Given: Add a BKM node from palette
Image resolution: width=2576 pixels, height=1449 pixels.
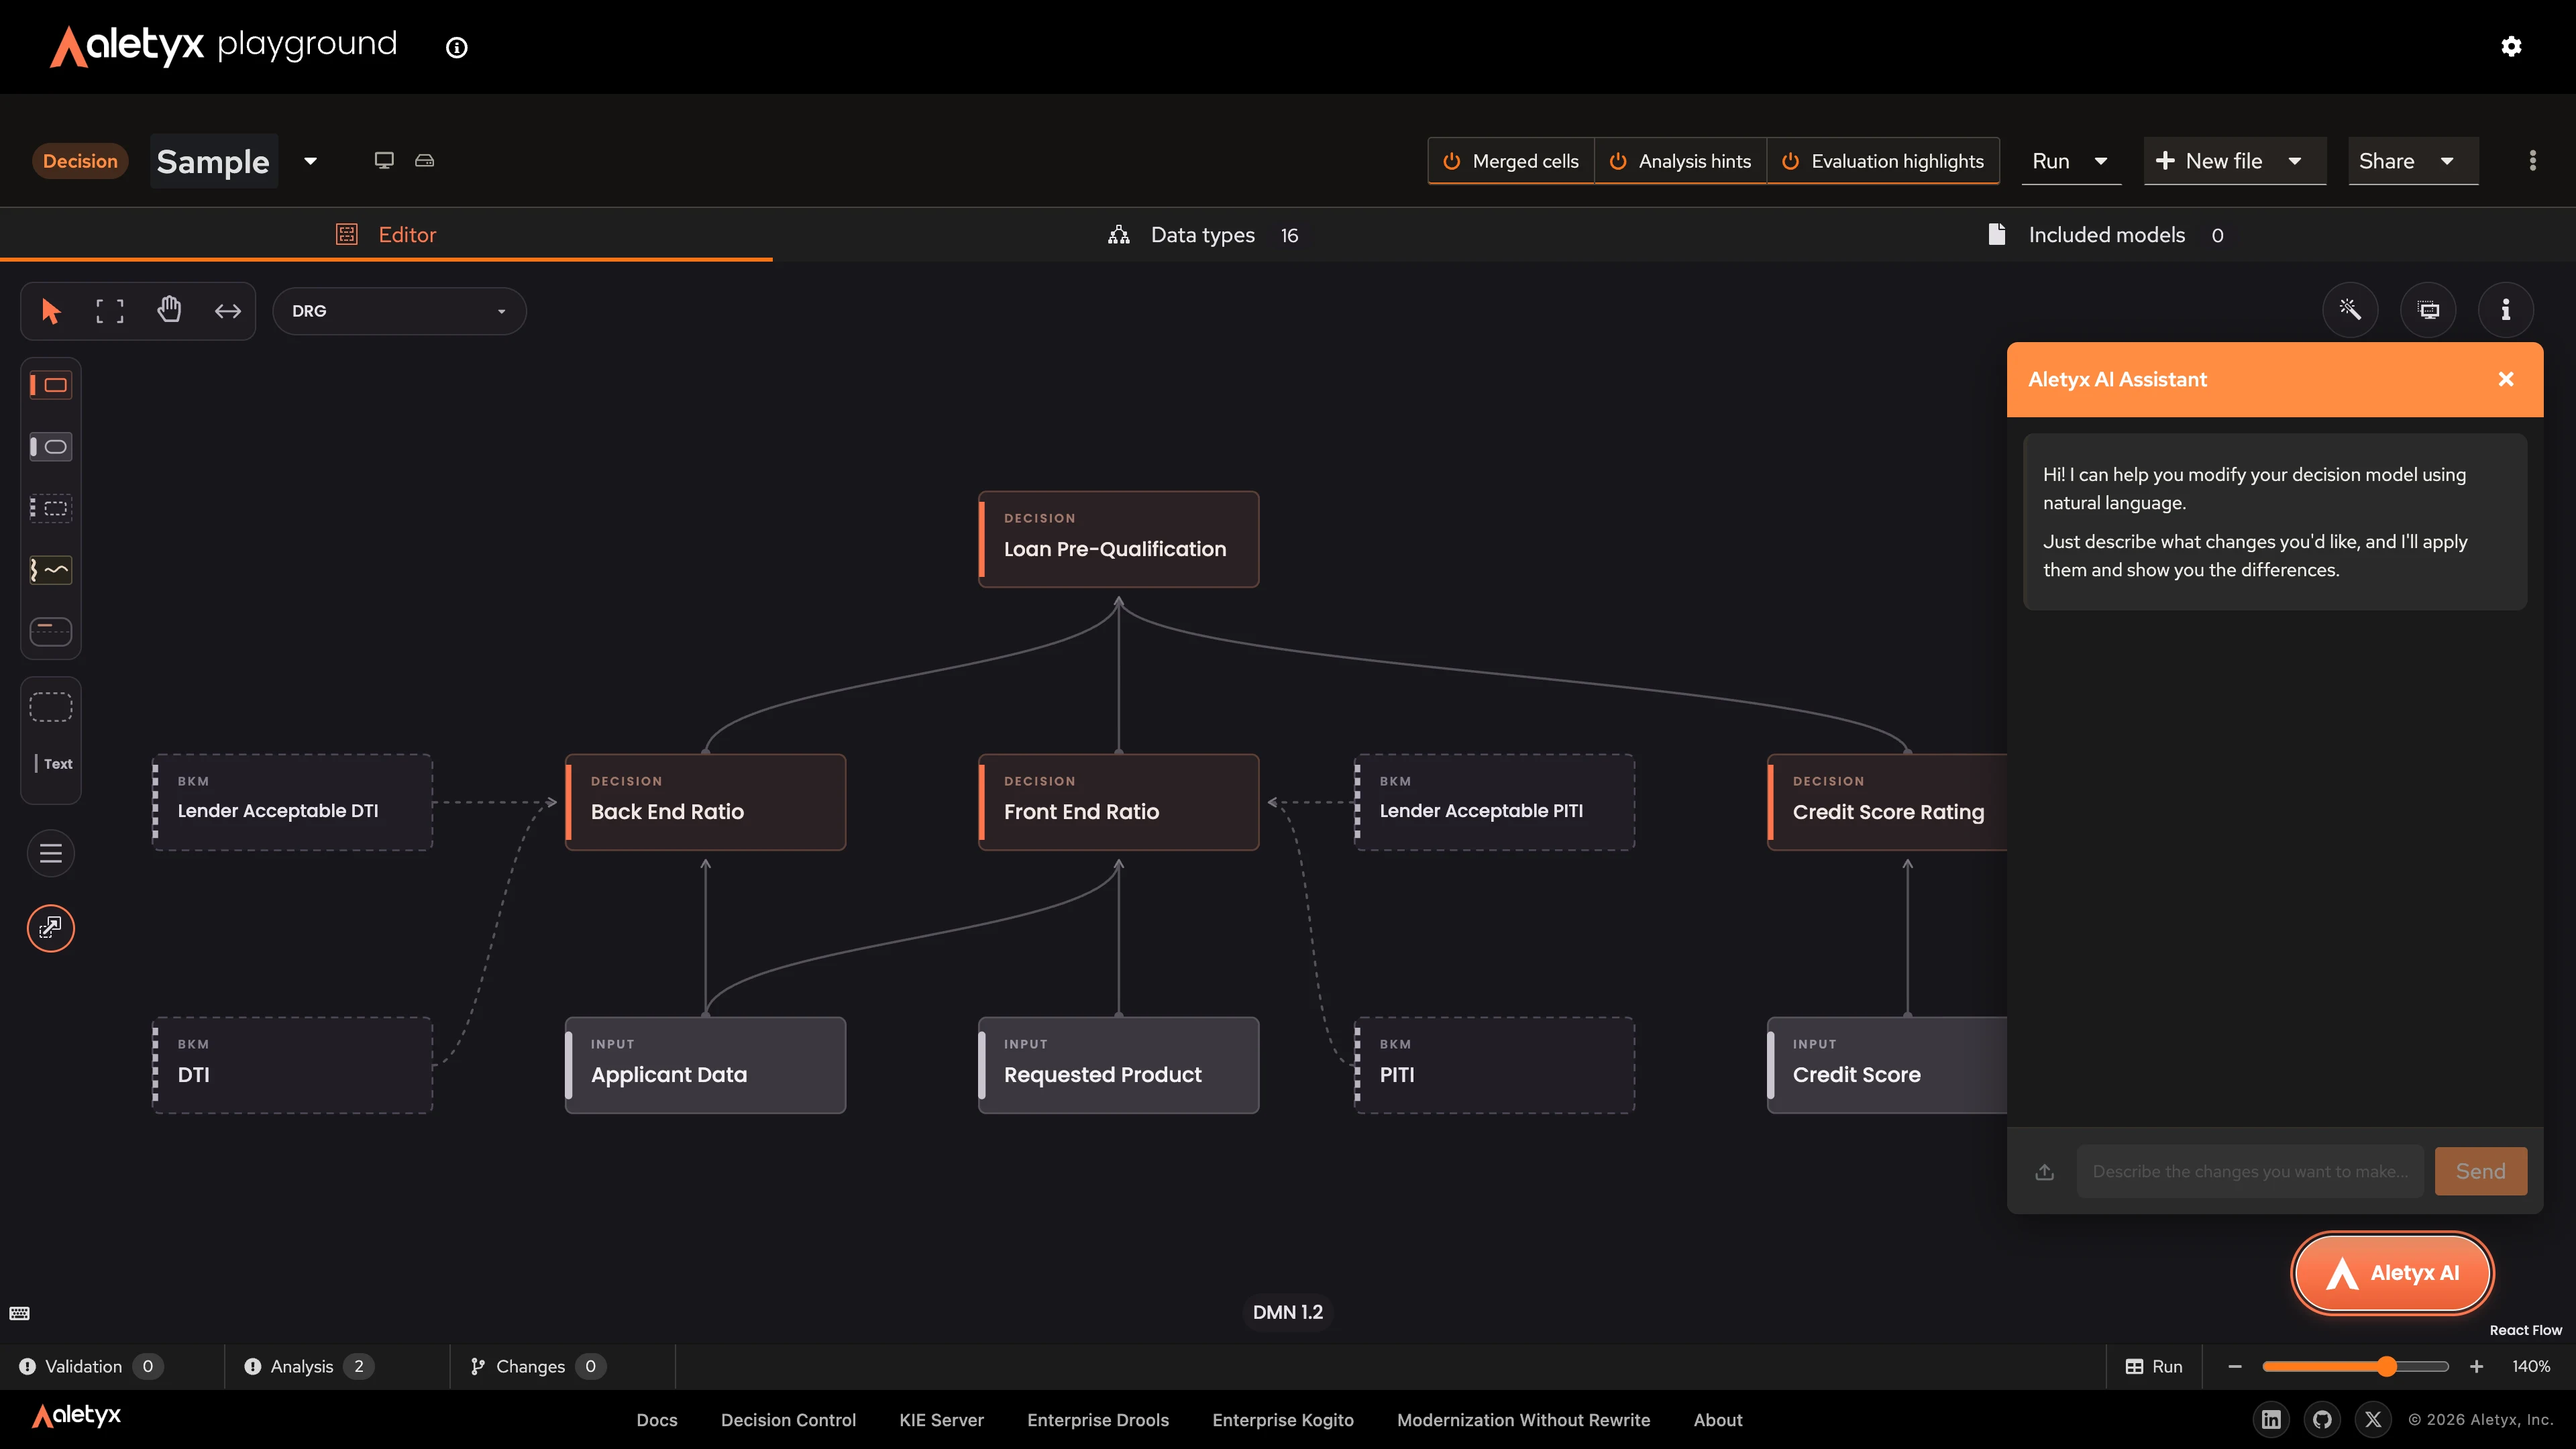Looking at the screenshot, I should [51, 508].
